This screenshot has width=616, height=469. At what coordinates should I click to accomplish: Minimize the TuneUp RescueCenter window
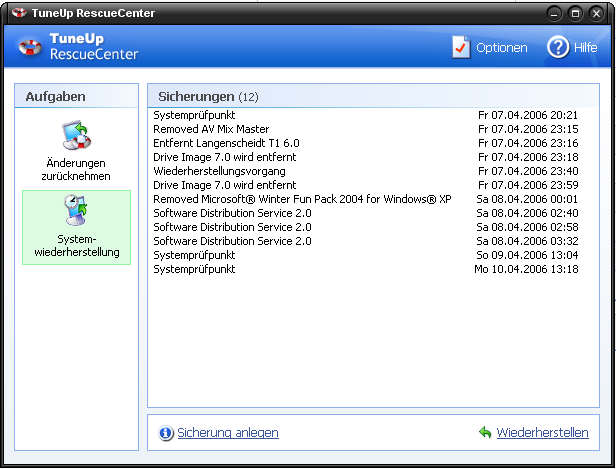pos(554,14)
